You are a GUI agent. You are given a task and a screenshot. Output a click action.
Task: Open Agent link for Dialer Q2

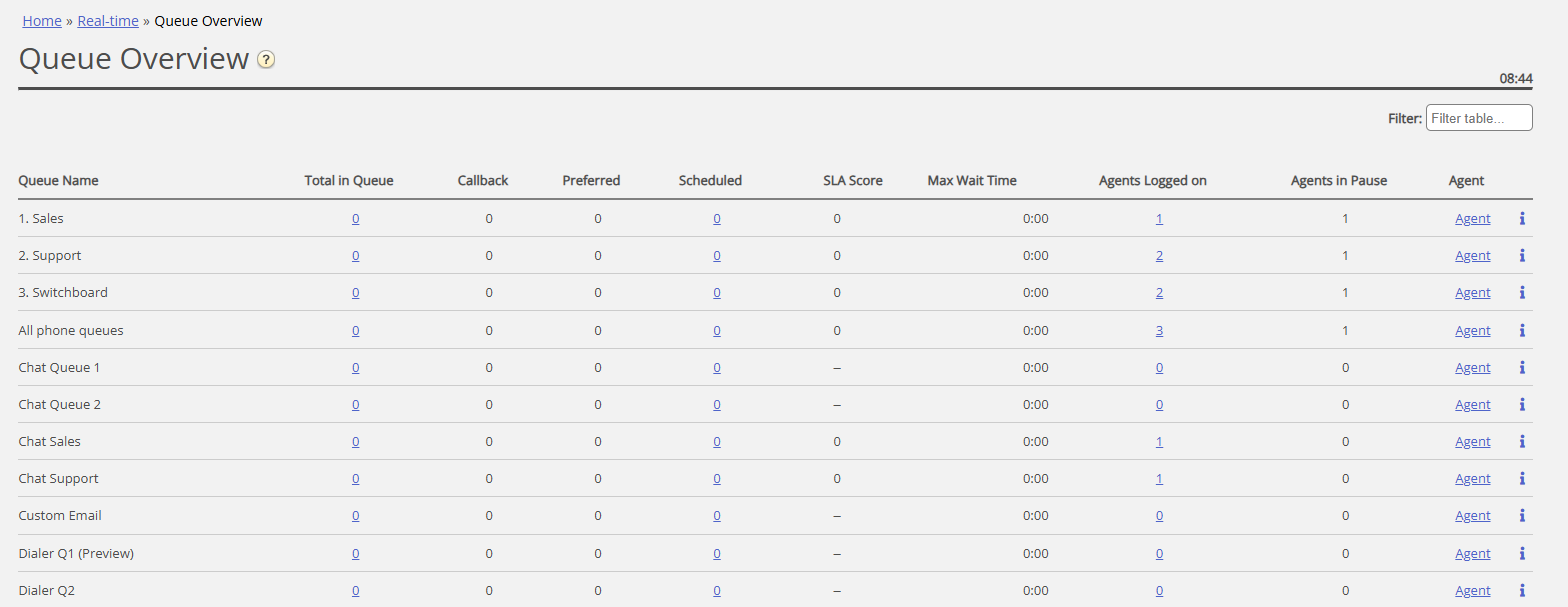(1472, 591)
